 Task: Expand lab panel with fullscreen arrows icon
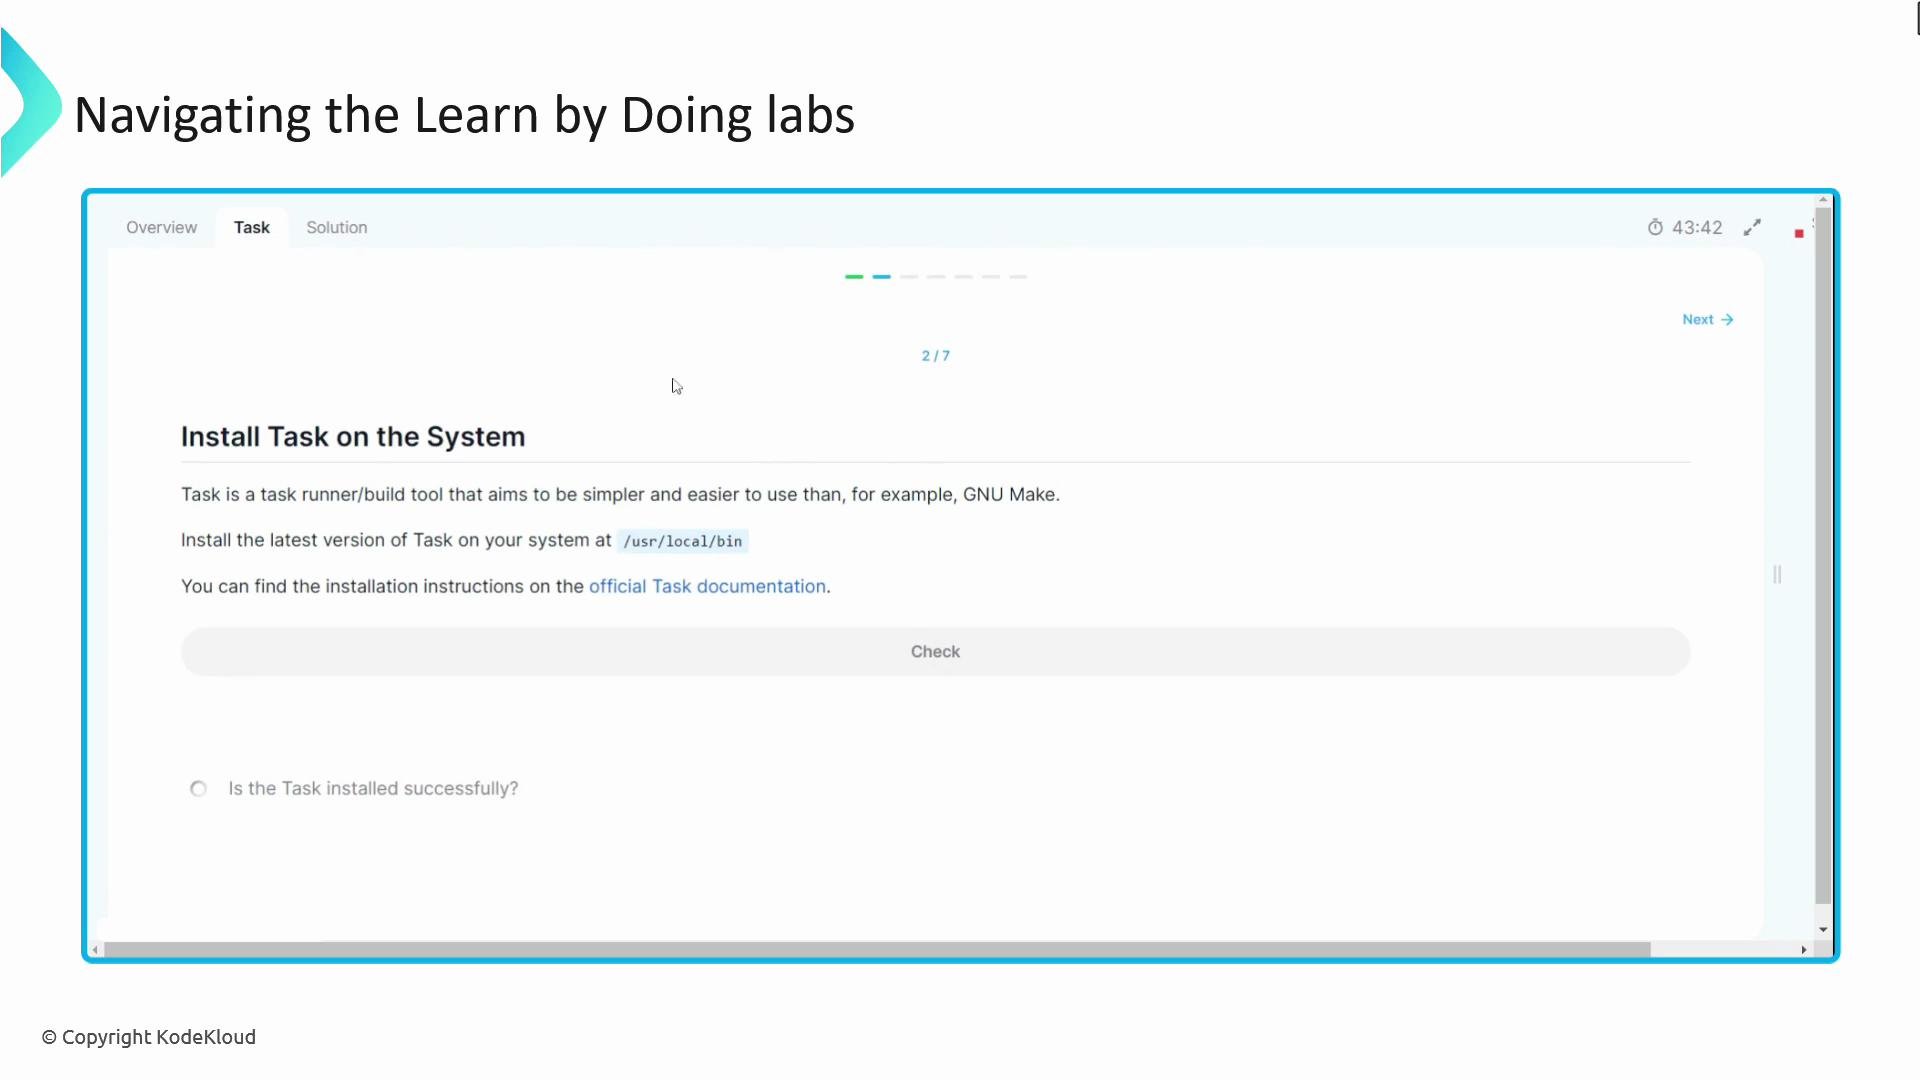point(1752,227)
